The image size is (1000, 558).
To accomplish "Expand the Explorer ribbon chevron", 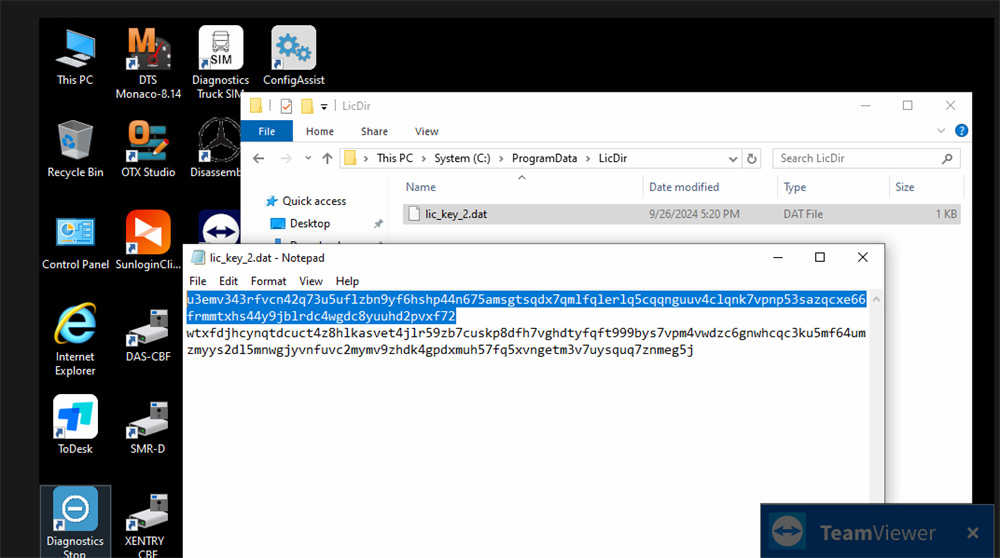I will (941, 131).
